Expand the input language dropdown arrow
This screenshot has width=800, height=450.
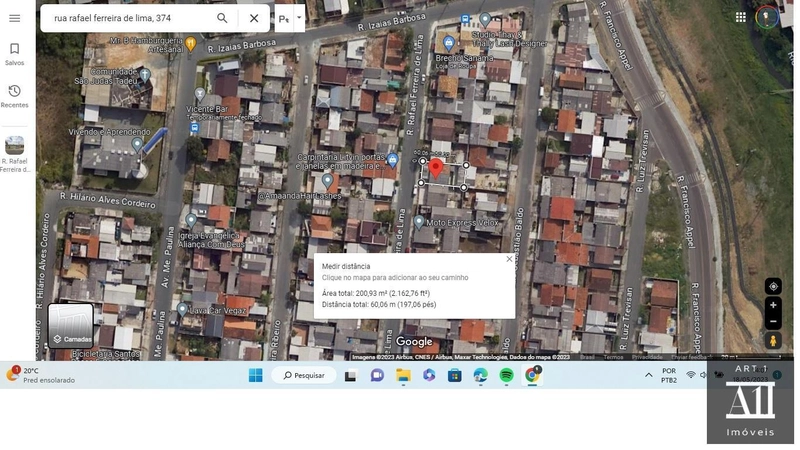tap(299, 18)
